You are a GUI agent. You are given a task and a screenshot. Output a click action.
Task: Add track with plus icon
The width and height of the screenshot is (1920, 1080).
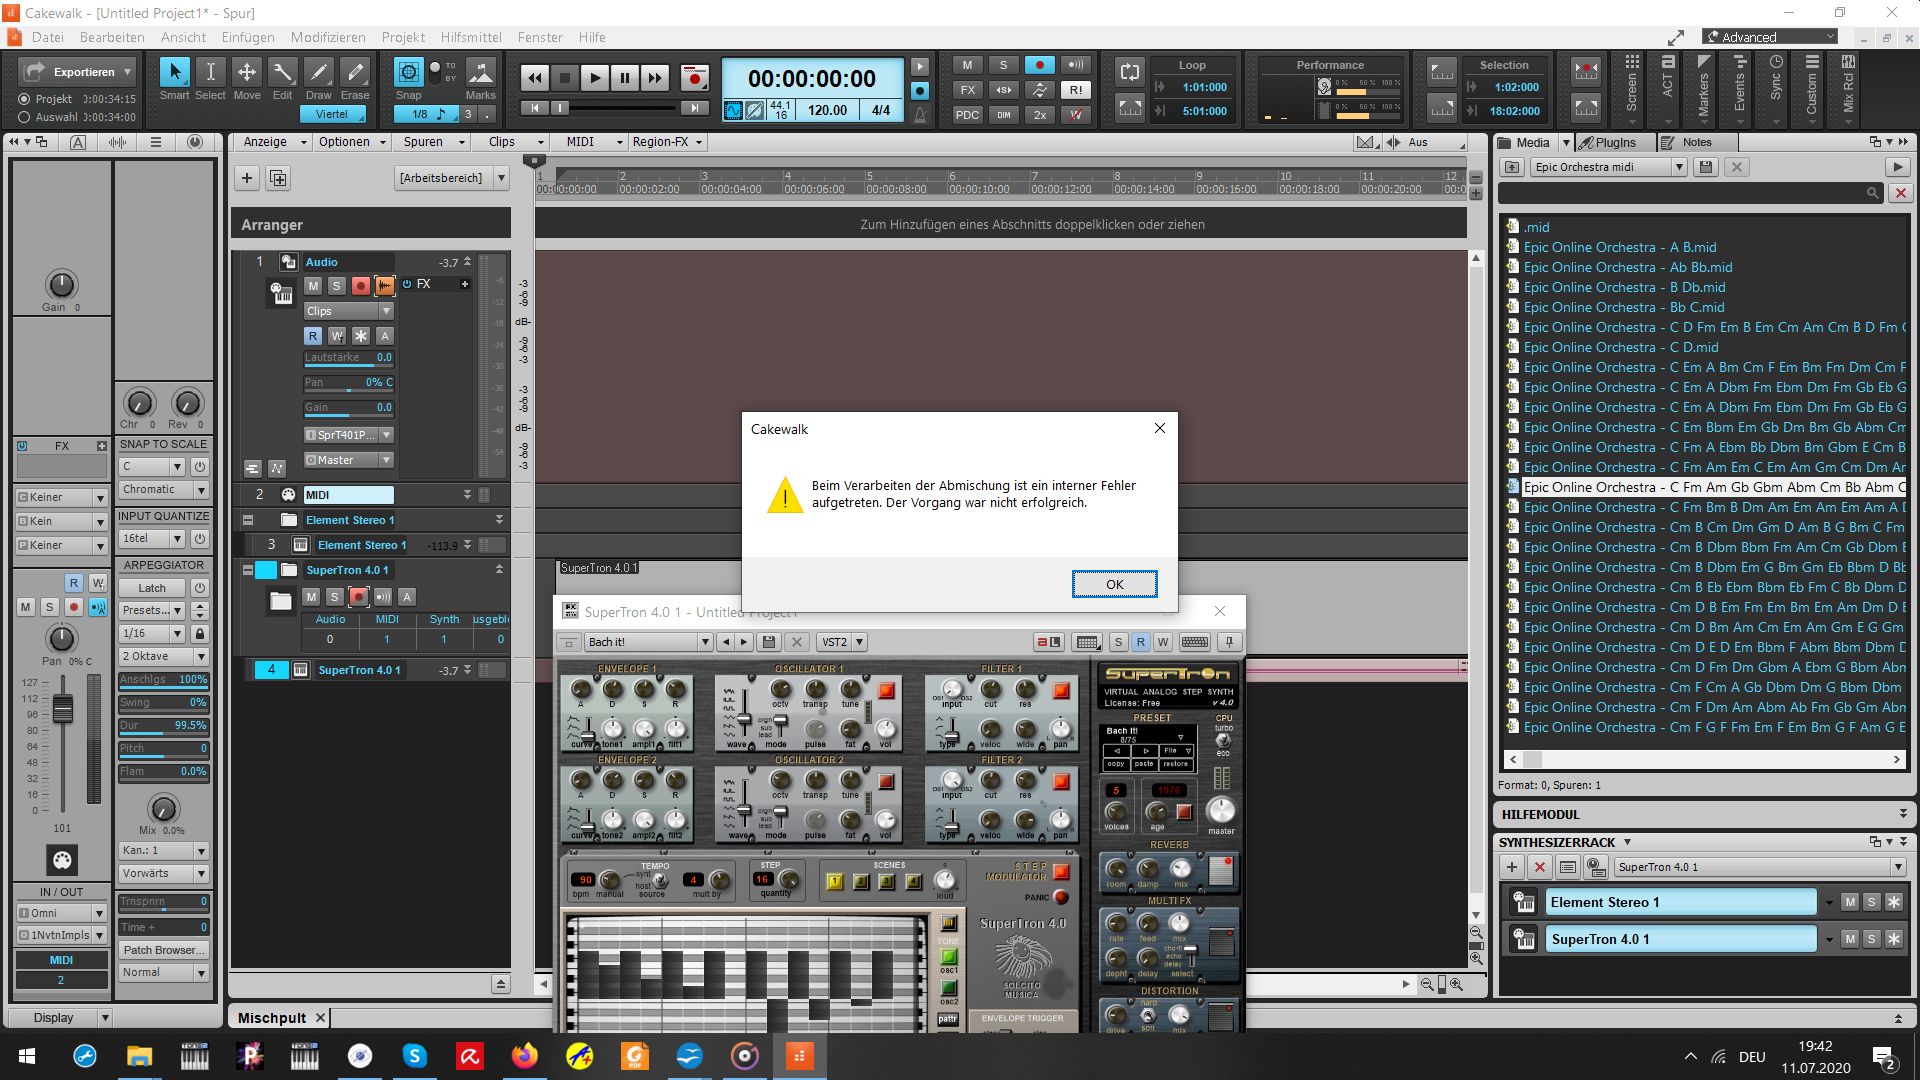pos(247,178)
